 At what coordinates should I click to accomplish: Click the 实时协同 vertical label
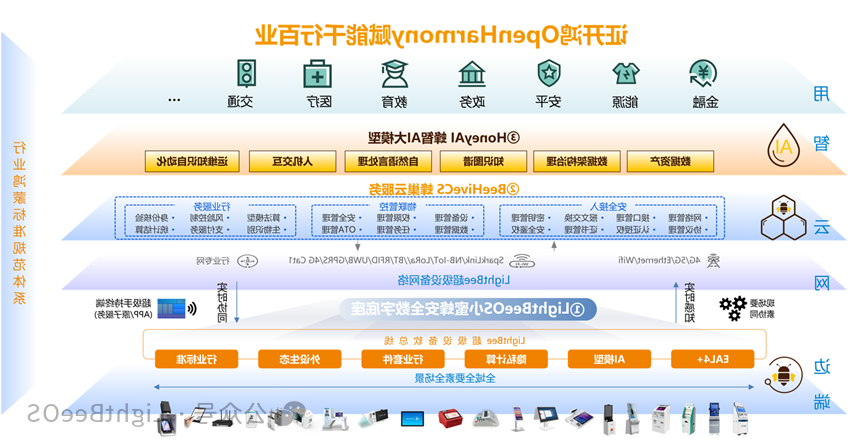(222, 302)
